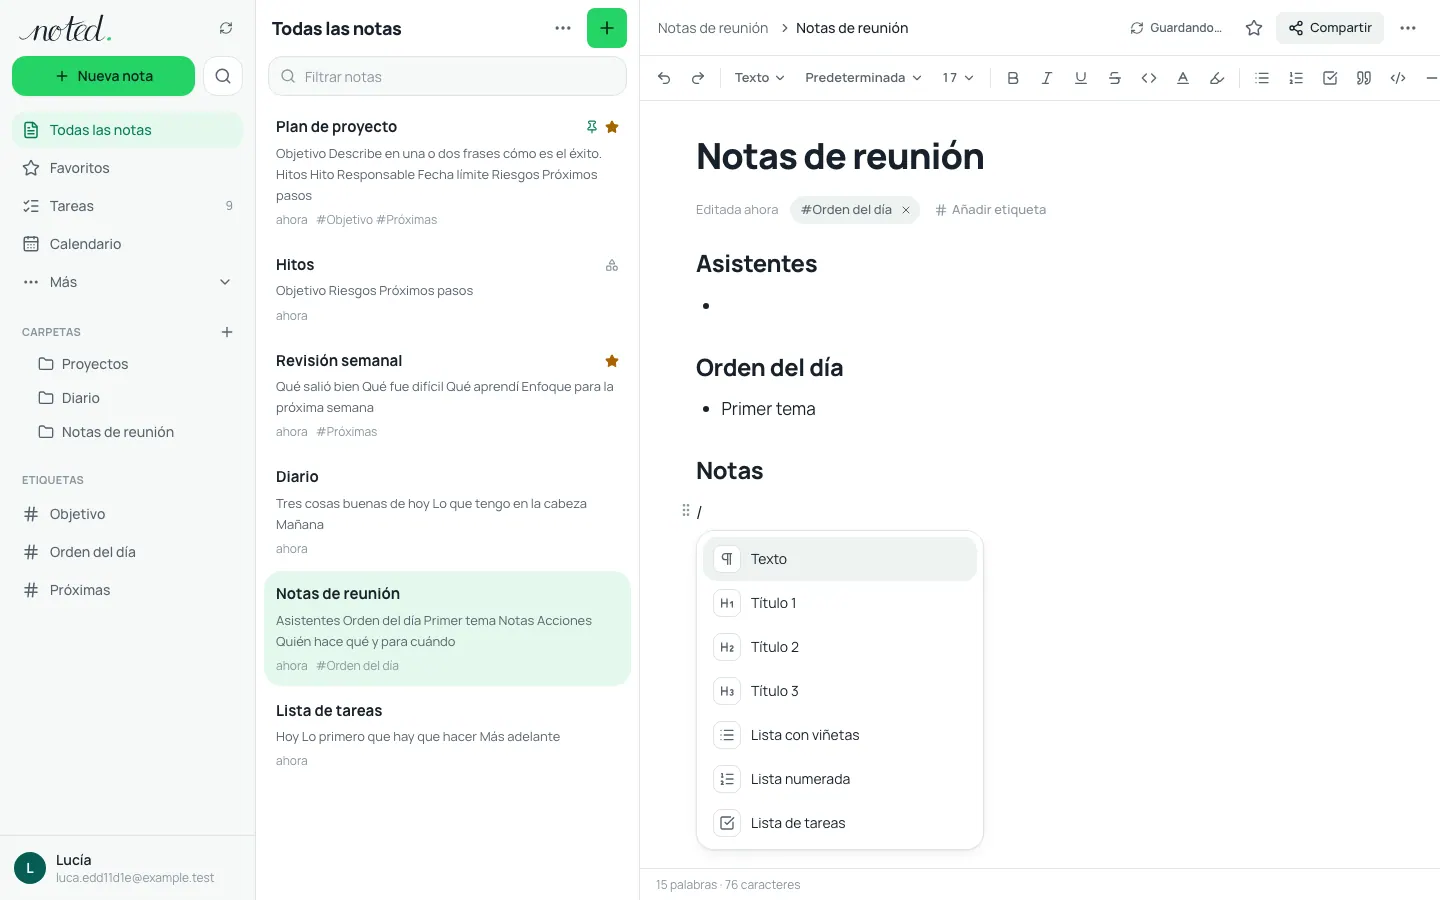Image resolution: width=1440 pixels, height=900 pixels.
Task: Toggle bold formatting
Action: pyautogui.click(x=1013, y=78)
